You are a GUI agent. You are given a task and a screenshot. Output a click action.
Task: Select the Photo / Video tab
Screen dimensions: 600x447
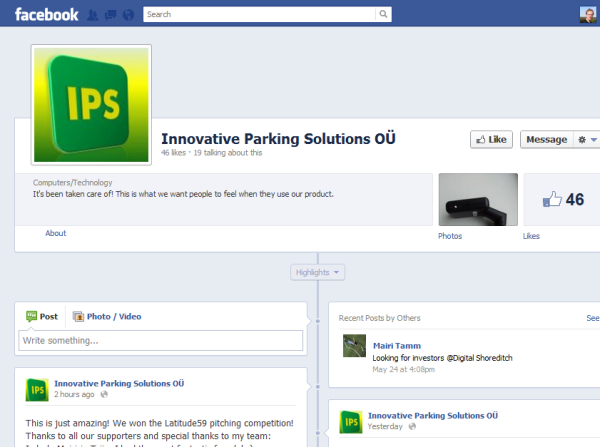click(x=107, y=316)
